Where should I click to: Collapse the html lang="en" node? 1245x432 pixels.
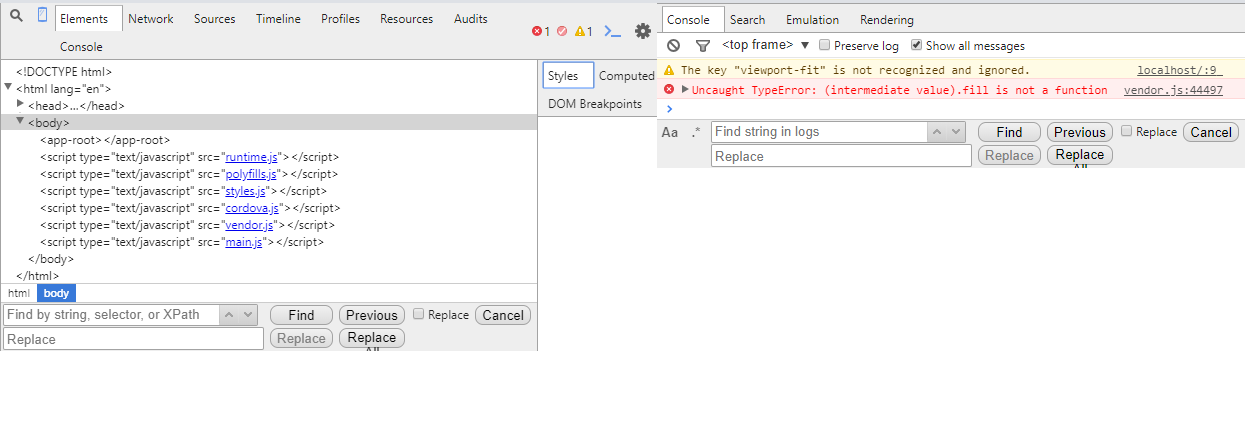9,87
